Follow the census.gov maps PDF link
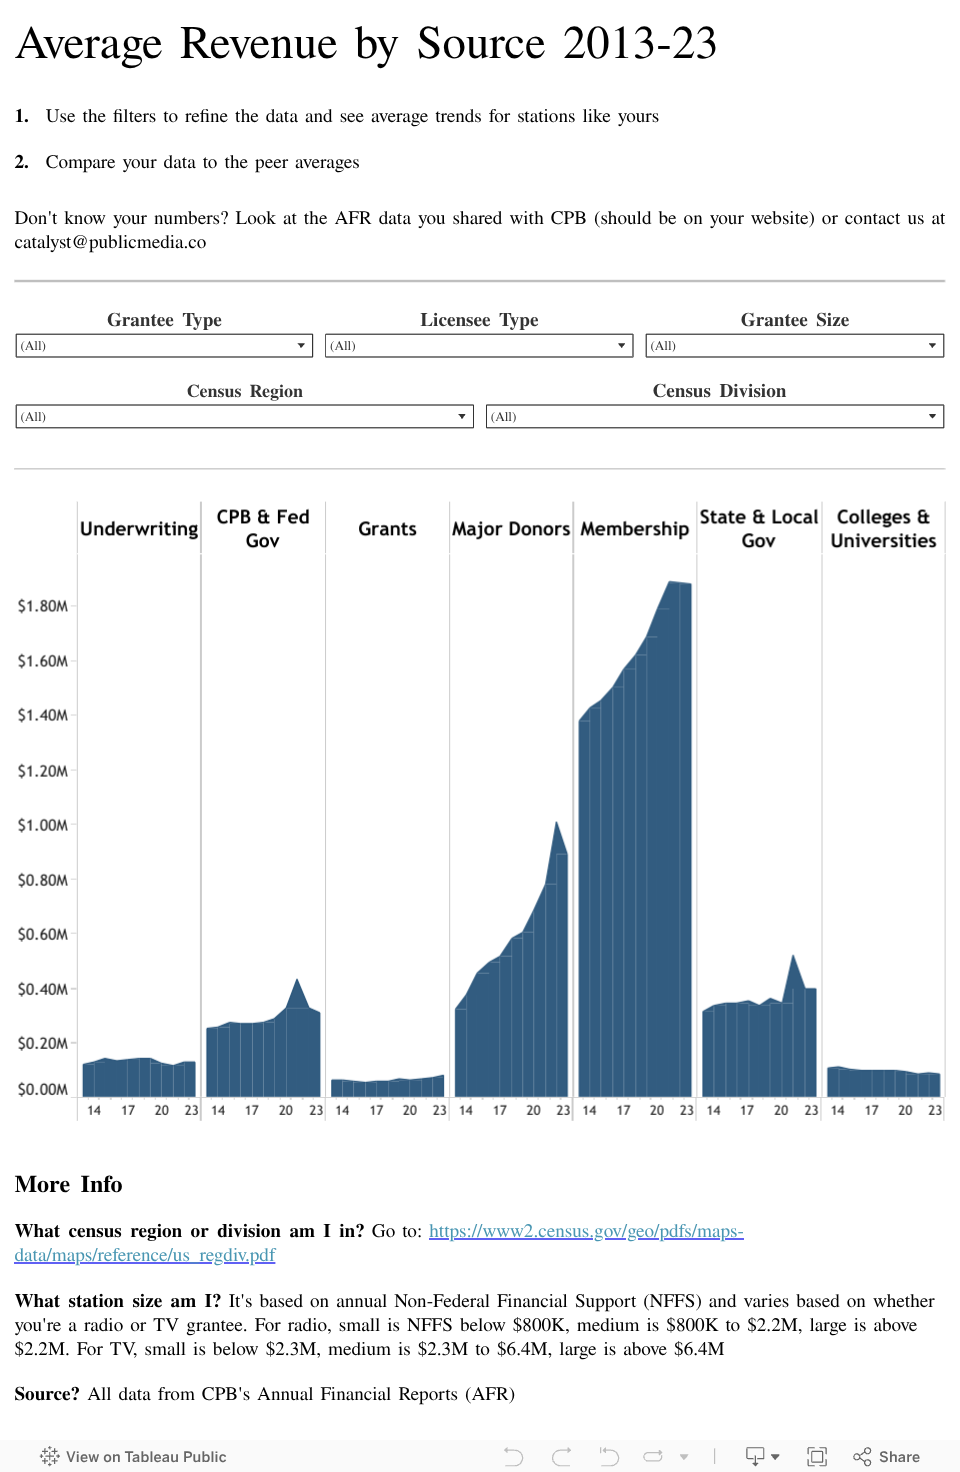This screenshot has width=960, height=1472. point(379,1243)
